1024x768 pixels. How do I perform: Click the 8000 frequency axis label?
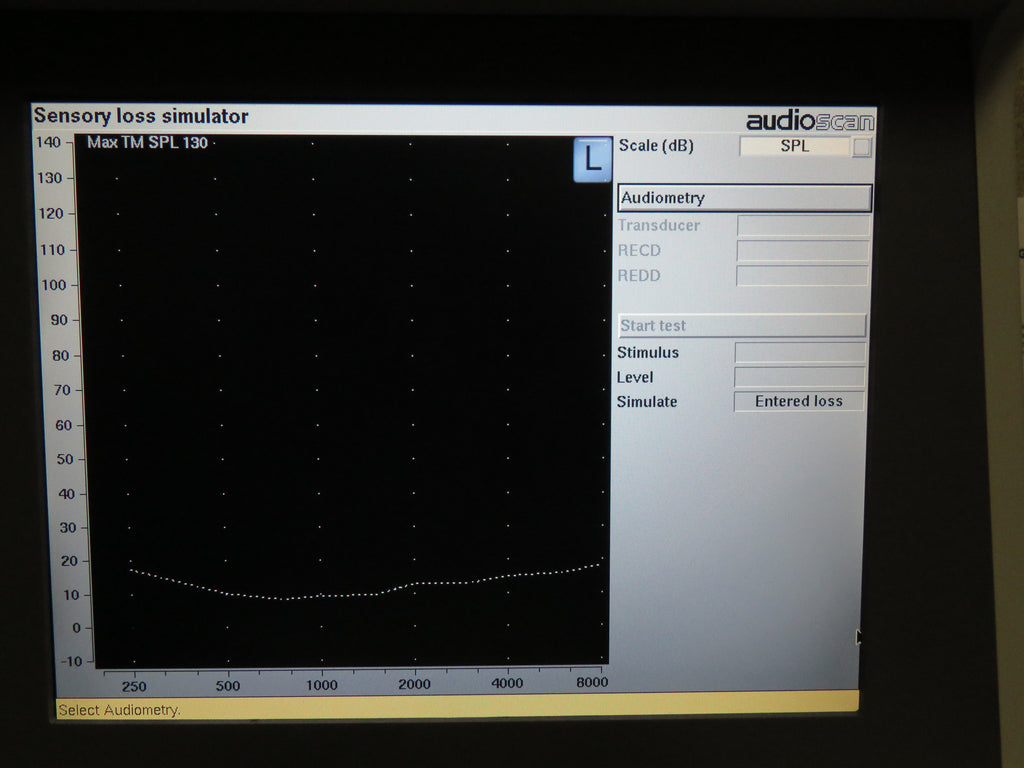click(x=592, y=682)
